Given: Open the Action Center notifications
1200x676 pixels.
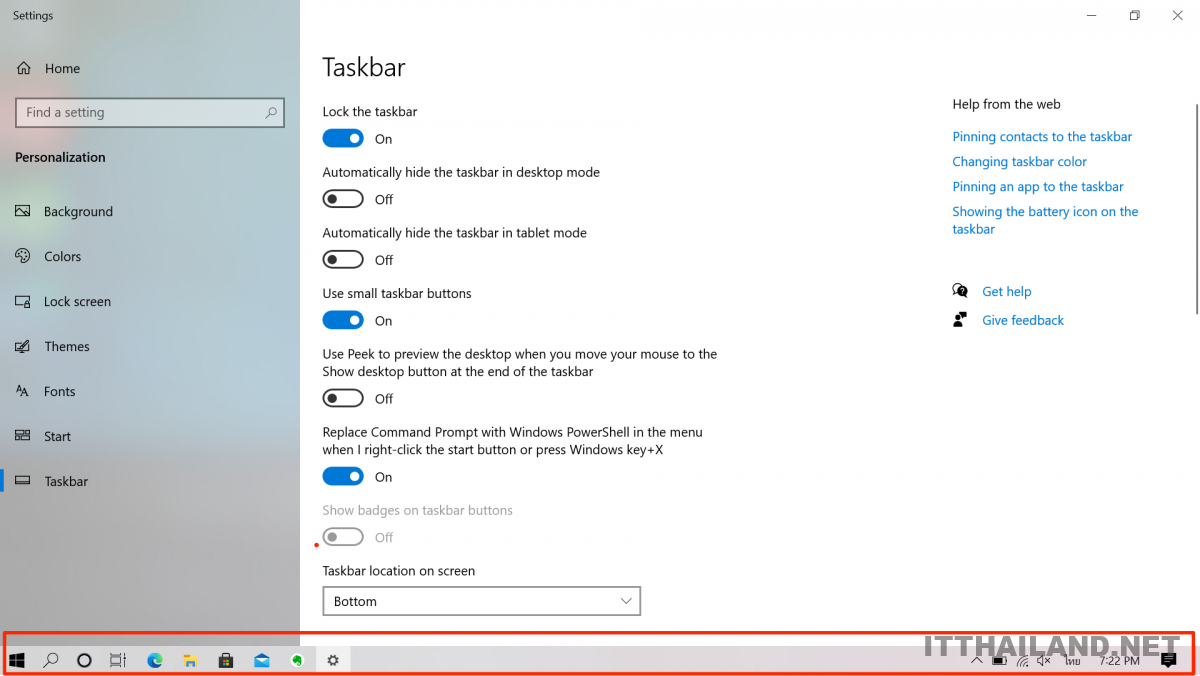Looking at the screenshot, I should (x=1168, y=660).
